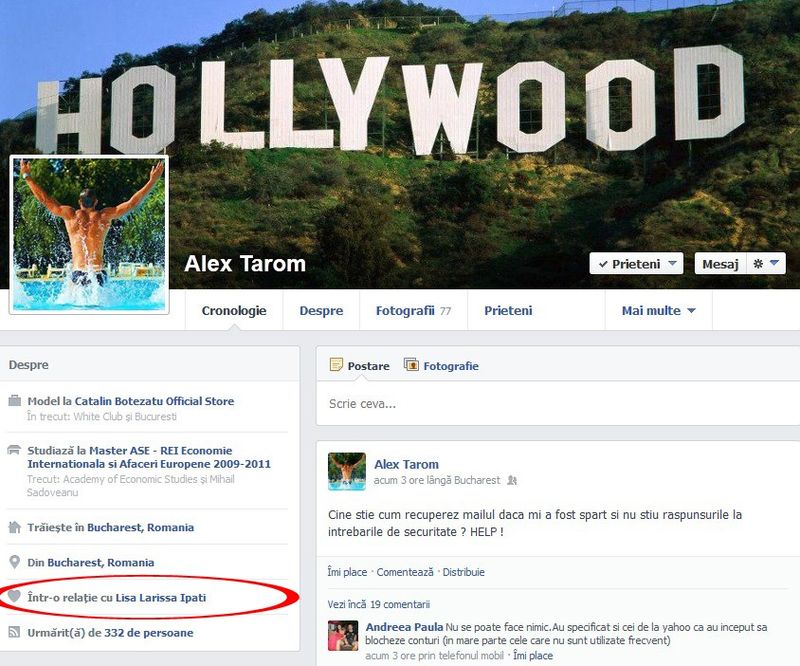Click Vezi încă 19 comentarii link

point(379,604)
